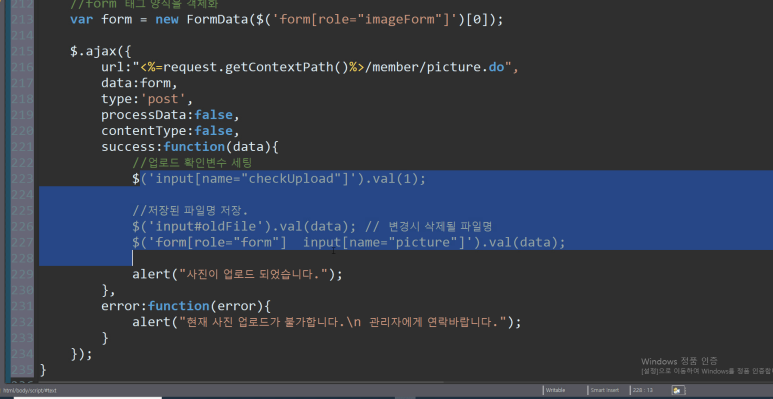Click the alert '사진이 업로드 되었습니다.' line
This screenshot has height=399, width=773.
237,274
